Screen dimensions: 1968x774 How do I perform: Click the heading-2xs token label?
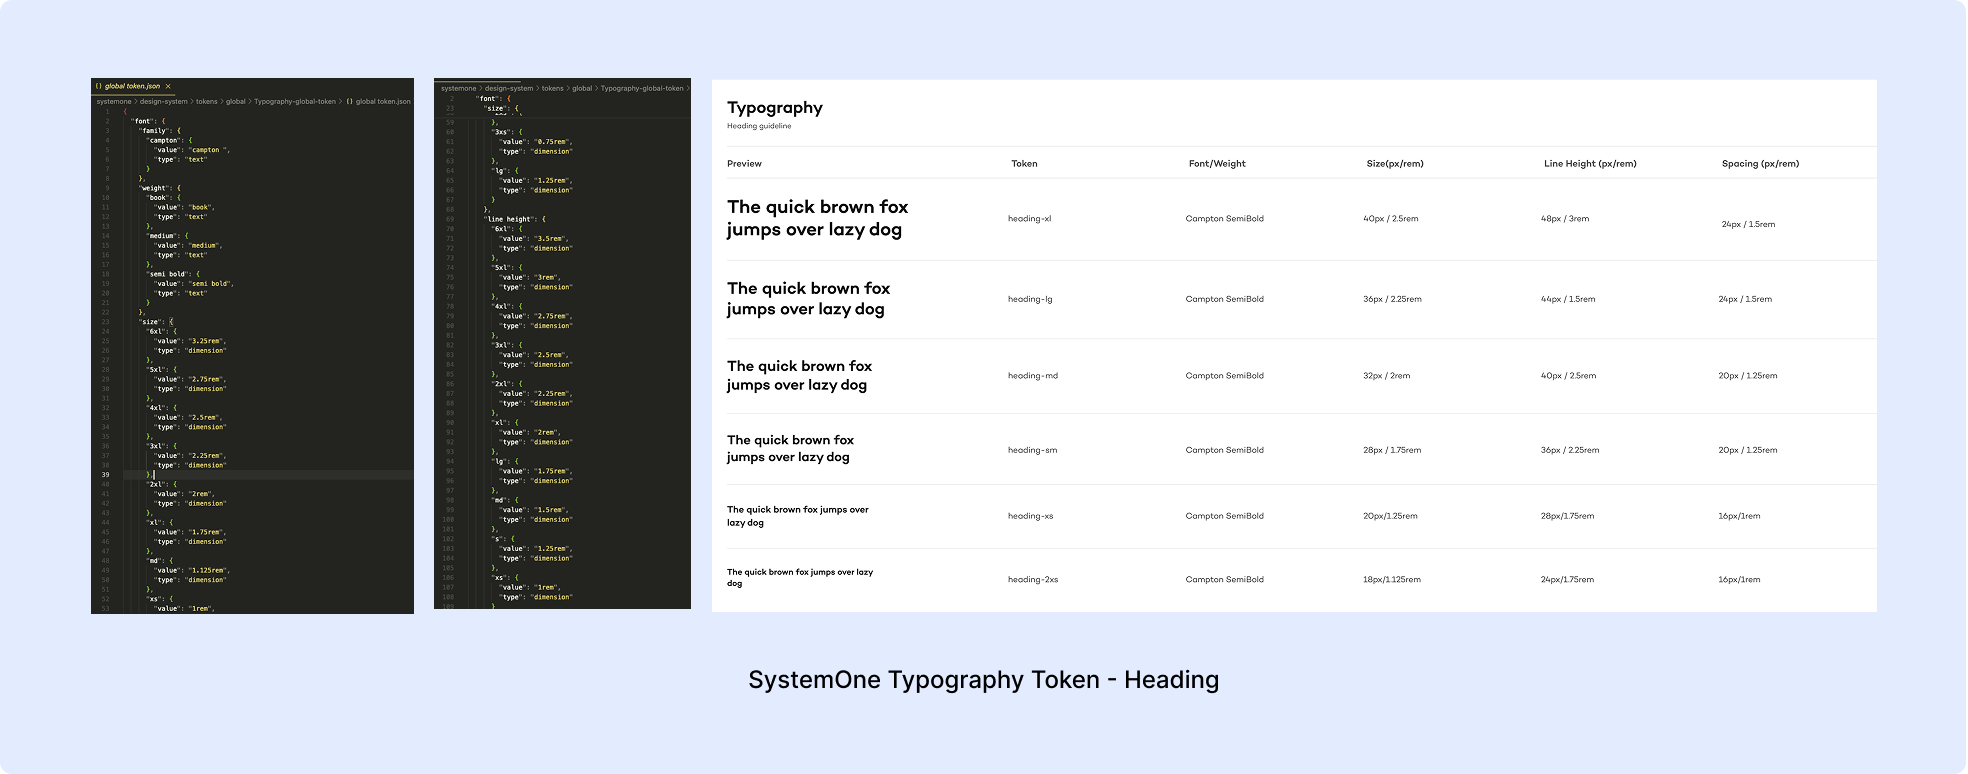(x=1032, y=580)
